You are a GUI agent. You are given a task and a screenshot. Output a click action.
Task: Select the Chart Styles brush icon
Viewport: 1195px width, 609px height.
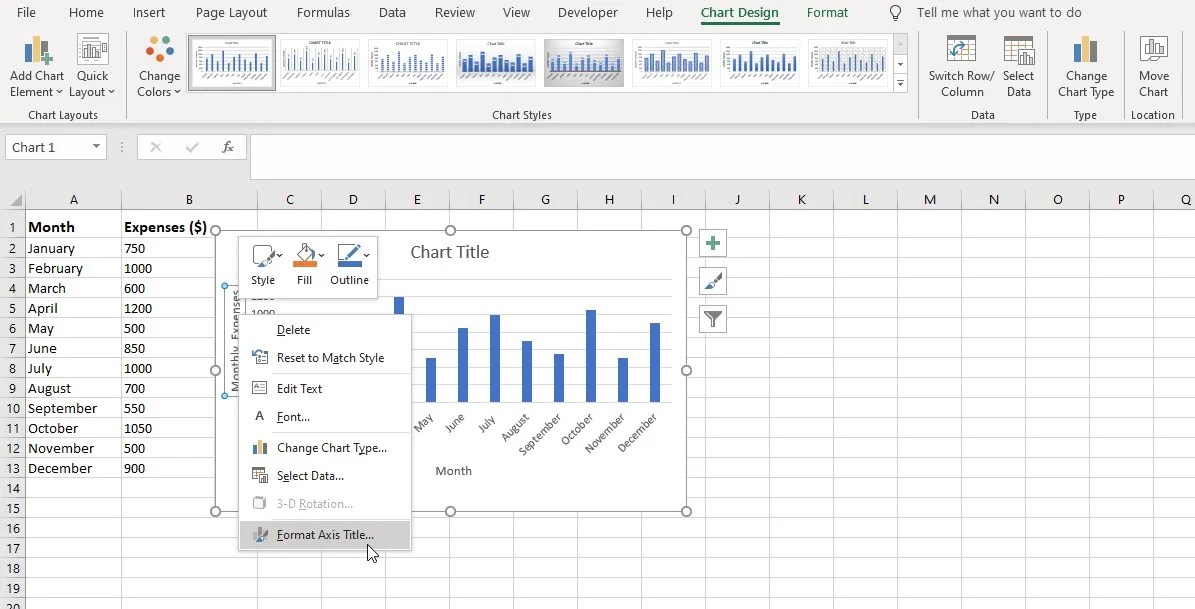pyautogui.click(x=712, y=280)
